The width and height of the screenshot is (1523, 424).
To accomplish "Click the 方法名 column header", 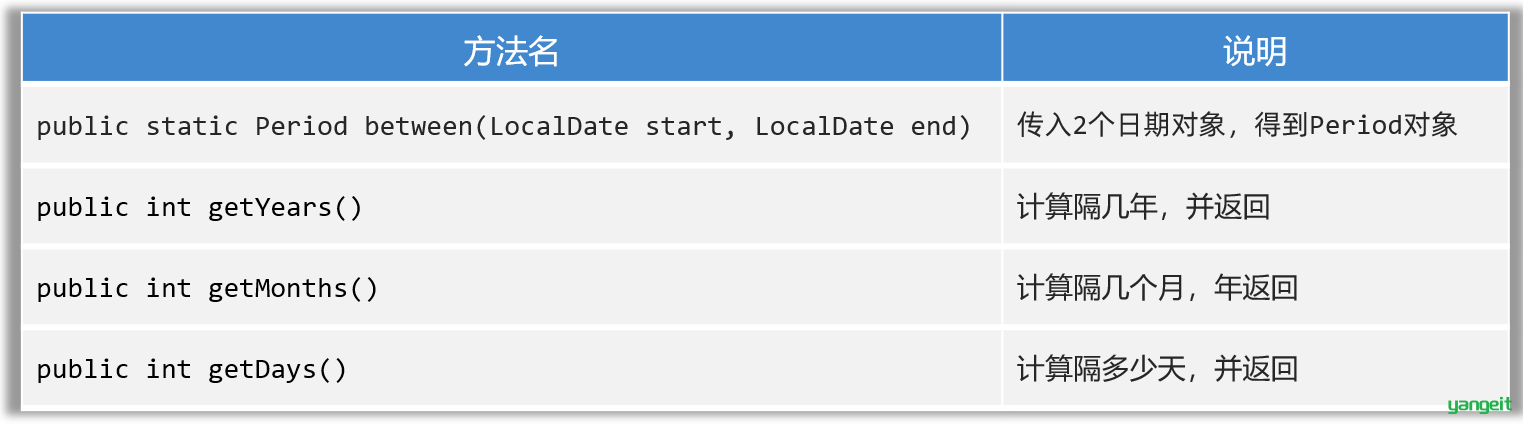I will click(x=511, y=48).
